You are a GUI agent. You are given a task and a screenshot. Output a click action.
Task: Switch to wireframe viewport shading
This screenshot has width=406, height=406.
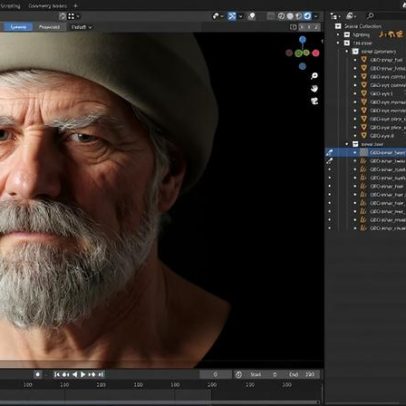[x=281, y=16]
